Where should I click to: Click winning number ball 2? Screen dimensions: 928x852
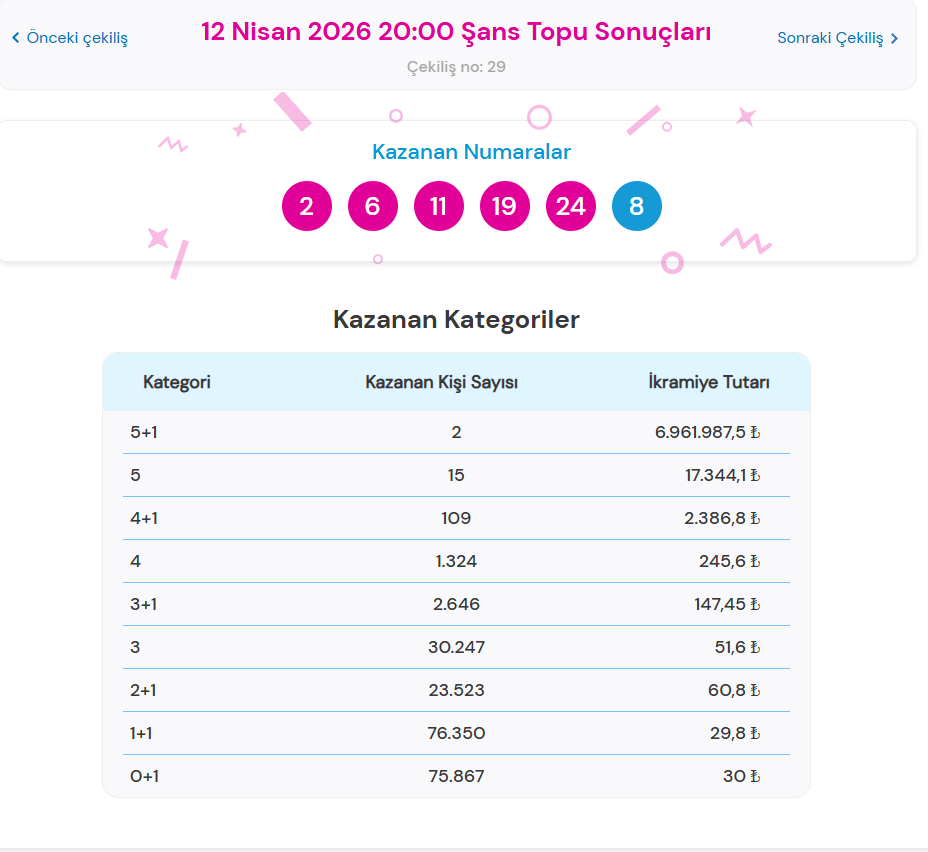coord(307,206)
